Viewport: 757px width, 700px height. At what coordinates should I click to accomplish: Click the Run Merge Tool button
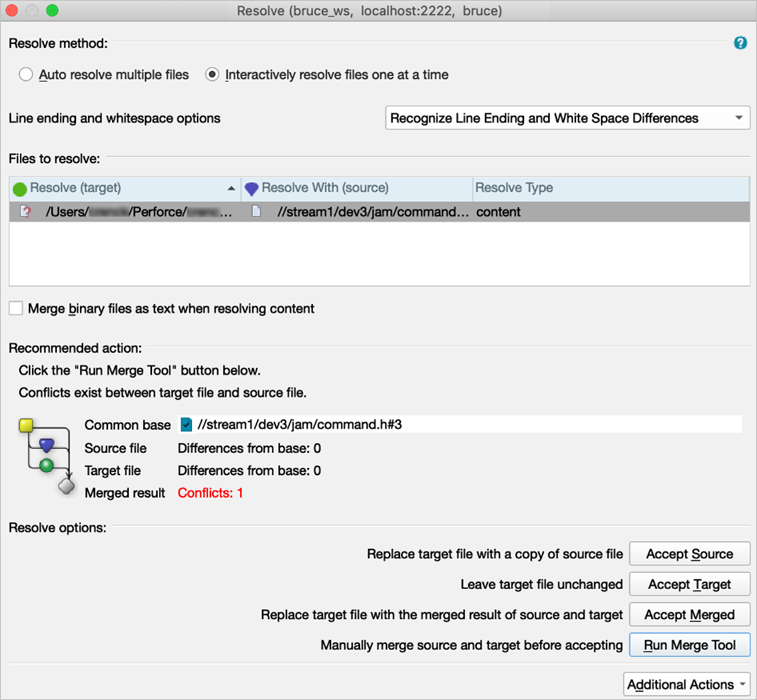click(x=689, y=645)
